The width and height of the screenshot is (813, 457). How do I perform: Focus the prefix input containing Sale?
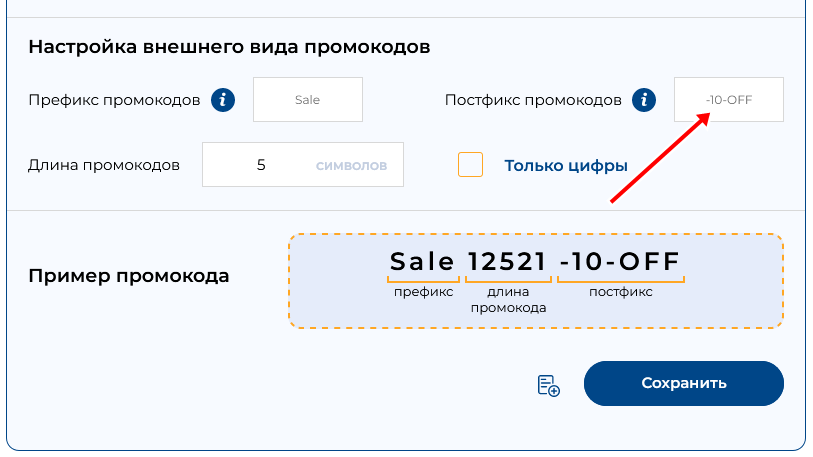(307, 100)
